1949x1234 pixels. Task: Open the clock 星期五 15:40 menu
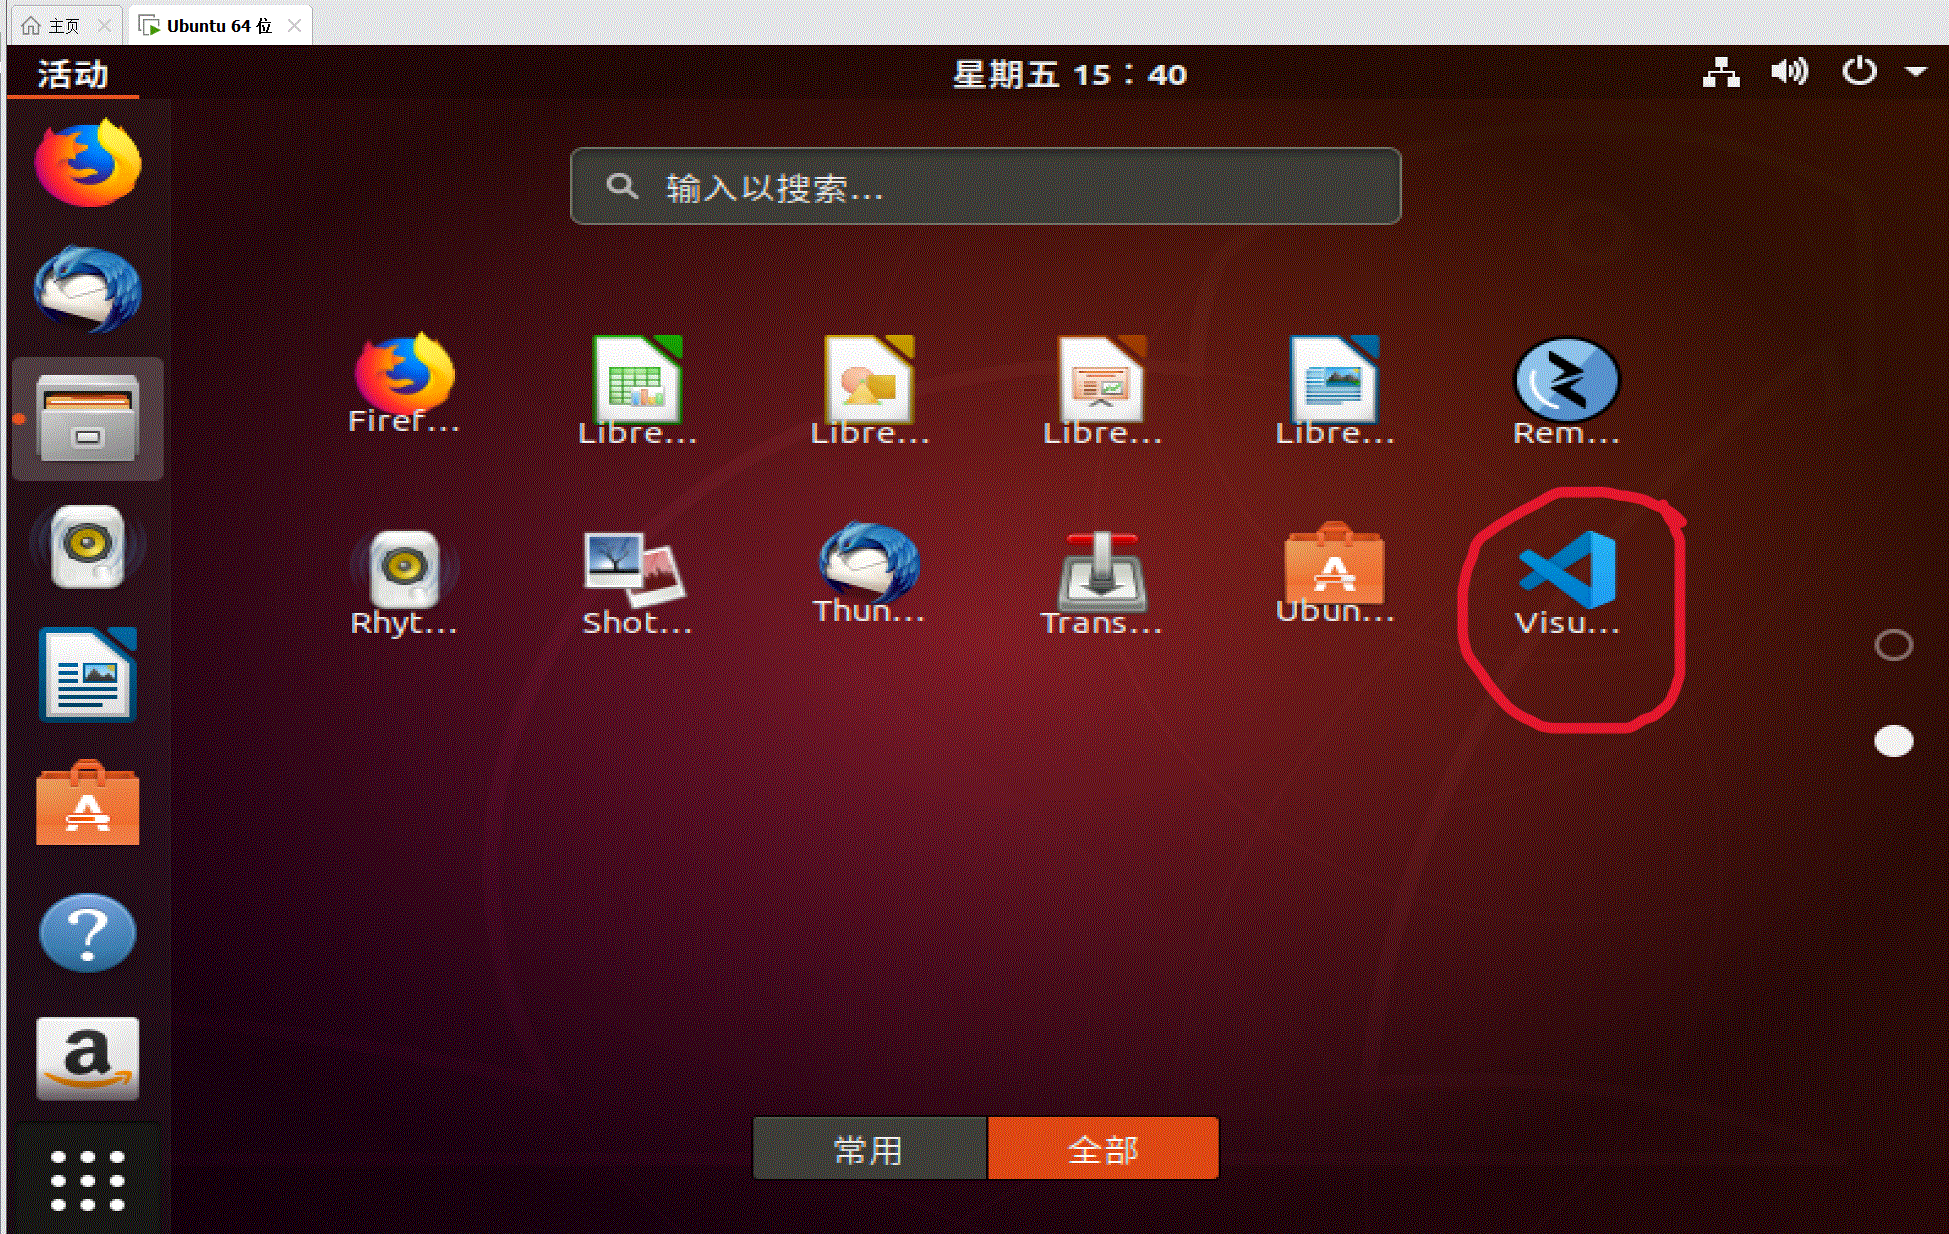coord(1069,74)
